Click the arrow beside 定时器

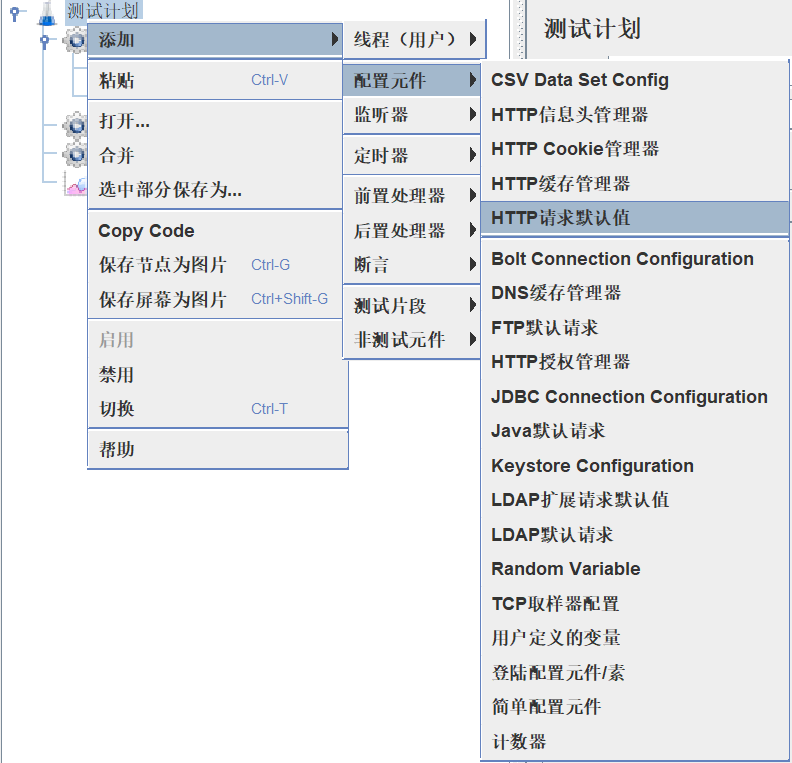click(x=473, y=155)
